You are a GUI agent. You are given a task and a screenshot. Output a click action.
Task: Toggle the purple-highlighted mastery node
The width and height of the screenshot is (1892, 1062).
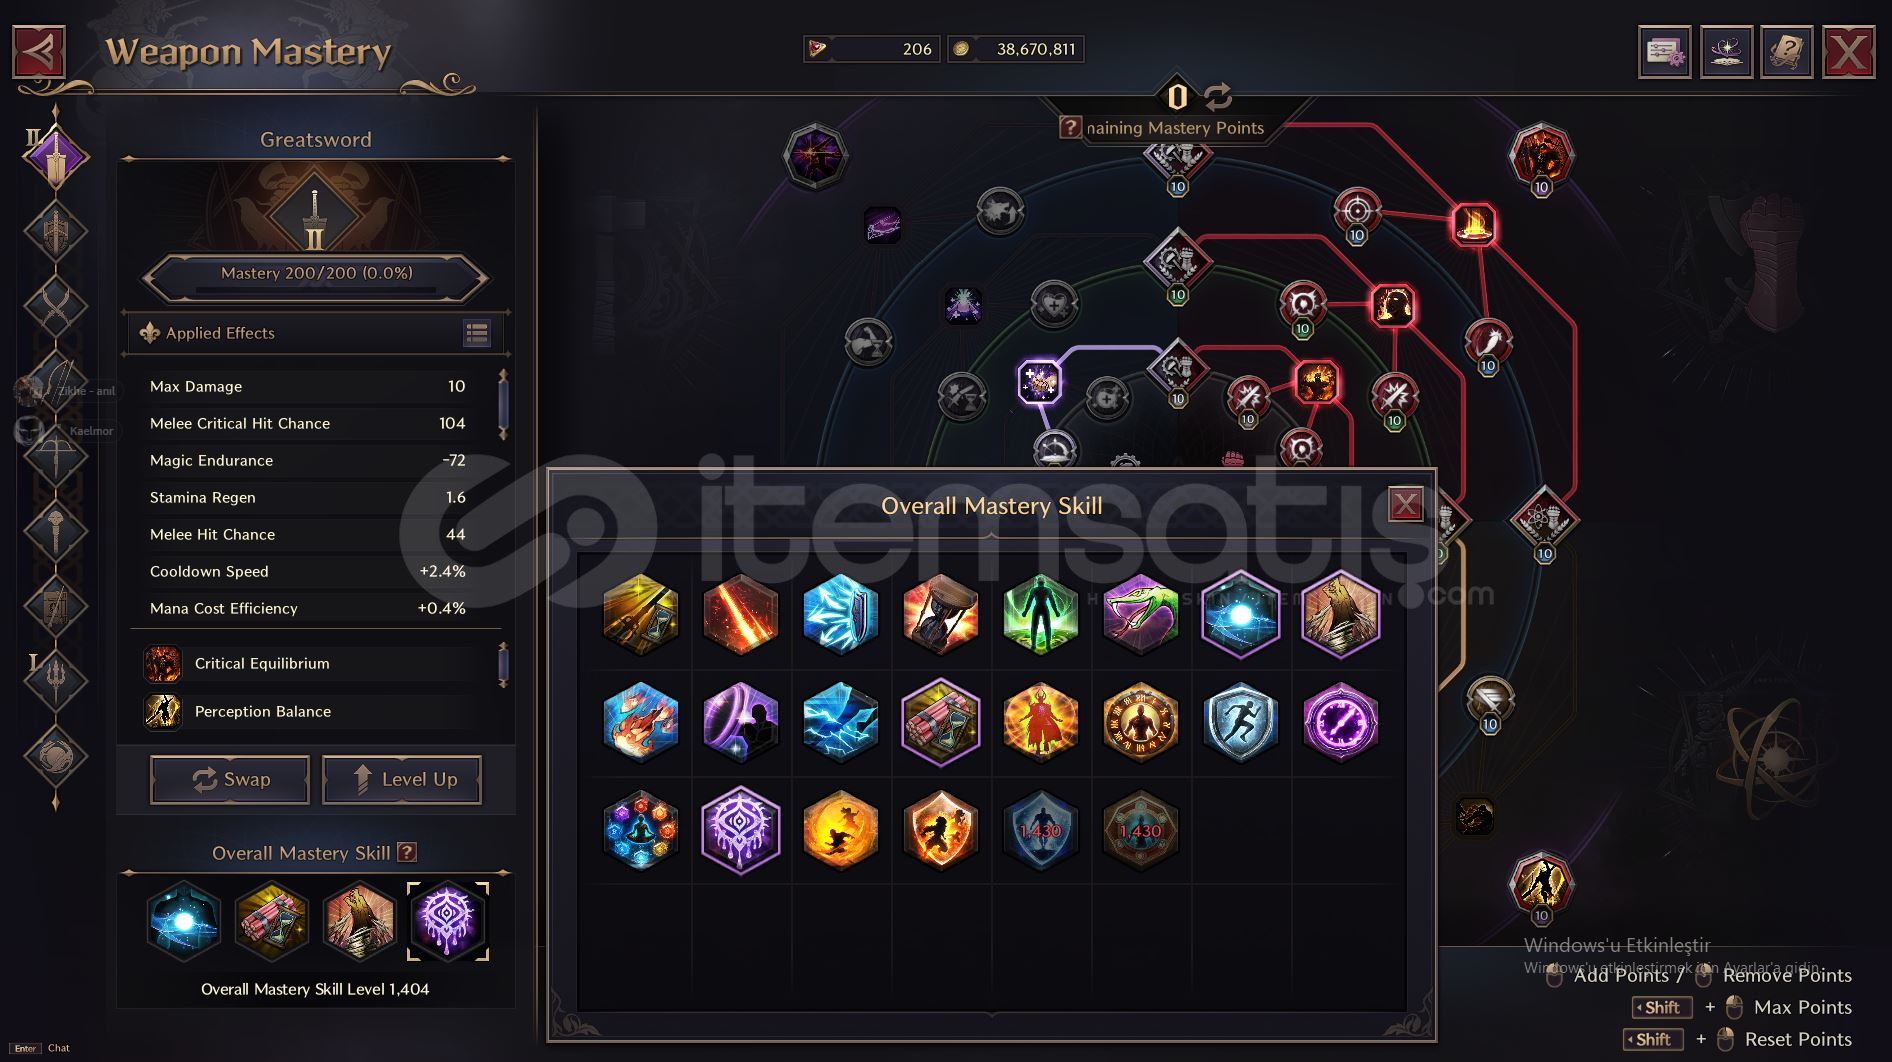pos(1040,381)
